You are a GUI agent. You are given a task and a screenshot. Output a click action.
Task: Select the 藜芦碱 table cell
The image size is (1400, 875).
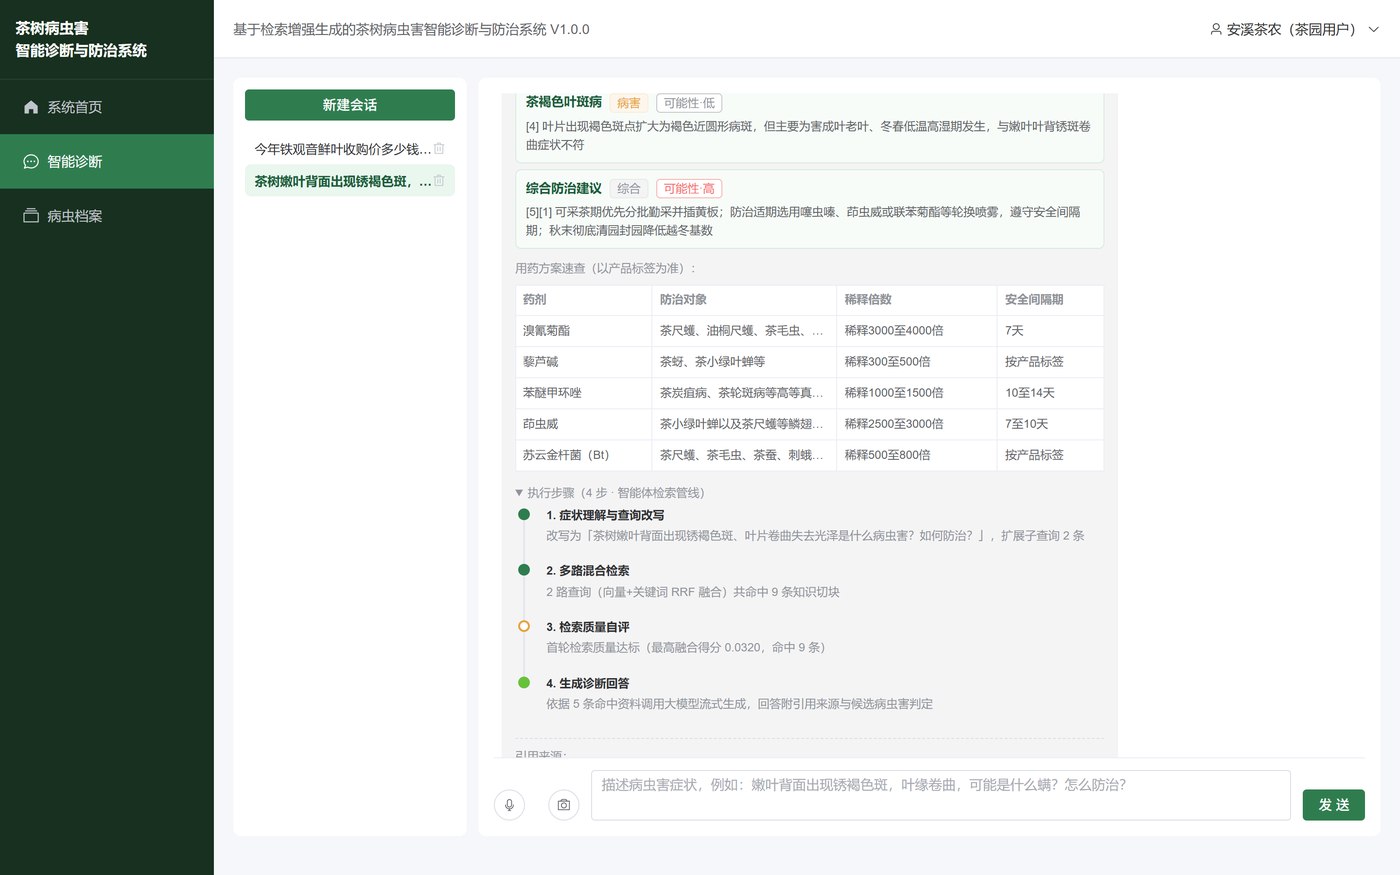coord(583,361)
